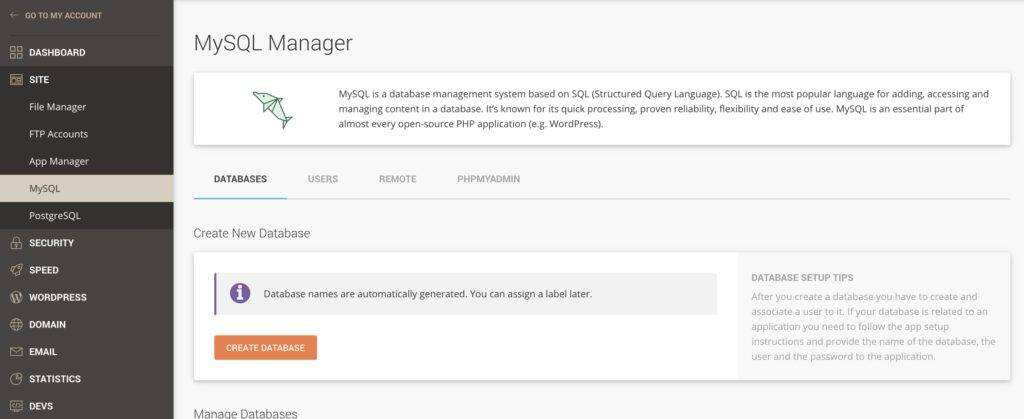
Task: Click the Site section icon
Action: click(15, 79)
